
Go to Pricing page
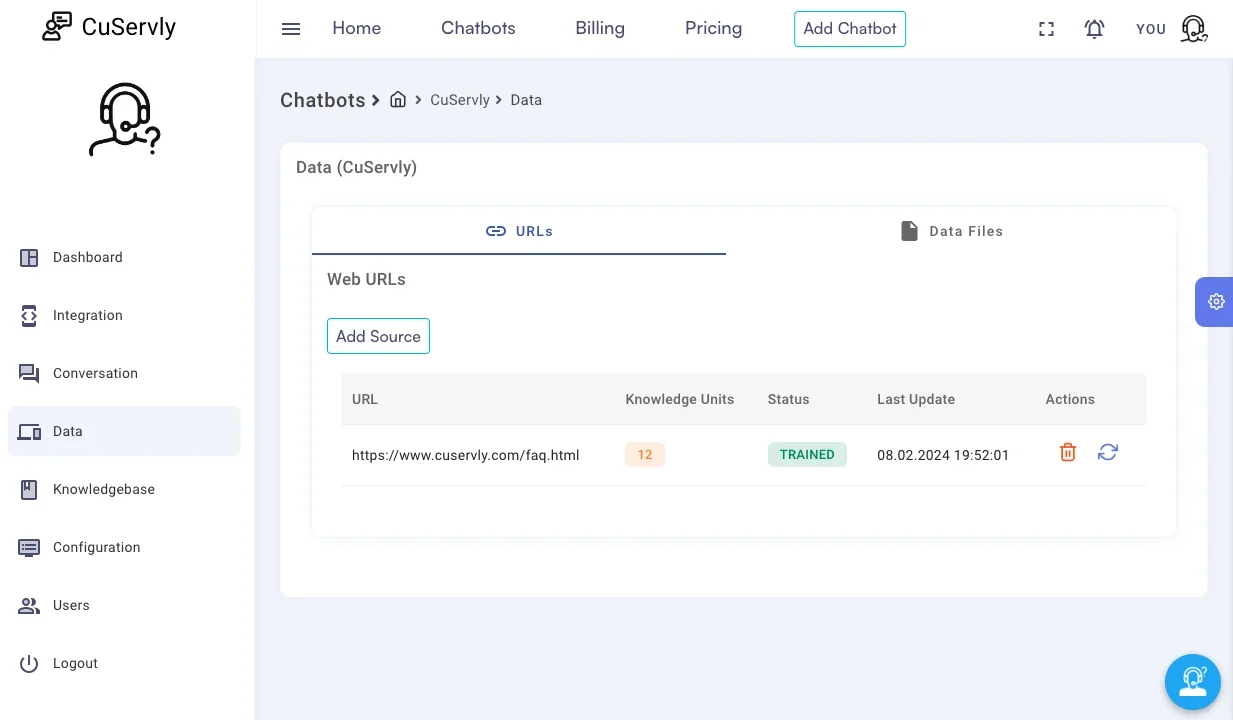coord(713,28)
